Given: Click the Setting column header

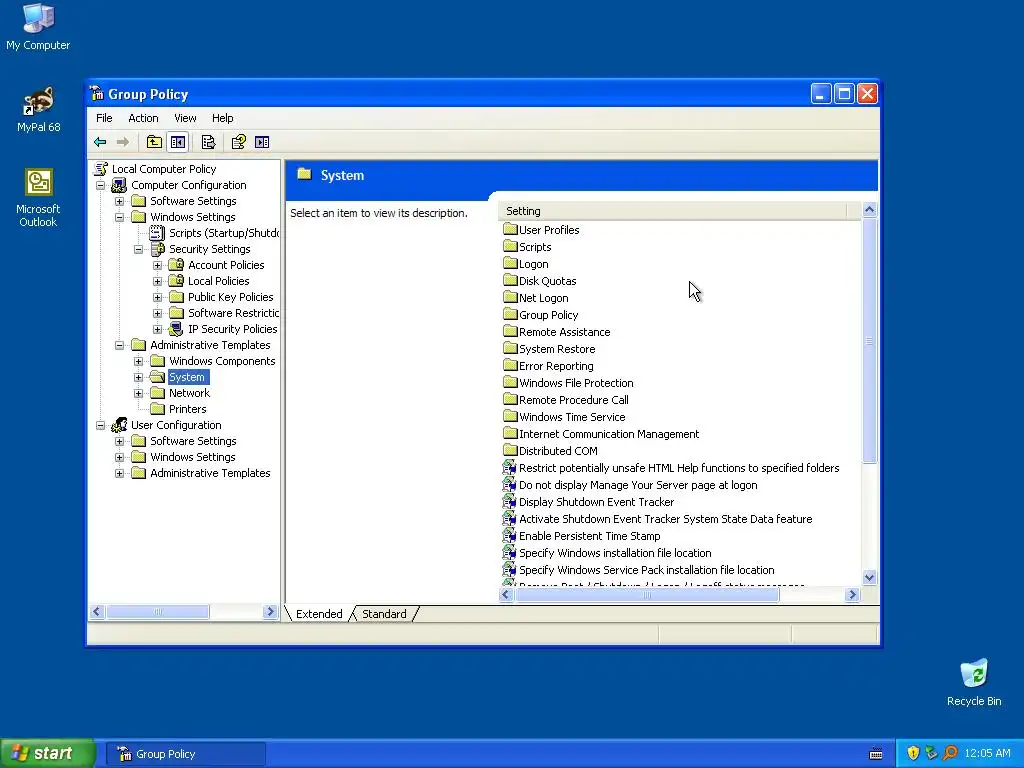Looking at the screenshot, I should (x=672, y=211).
